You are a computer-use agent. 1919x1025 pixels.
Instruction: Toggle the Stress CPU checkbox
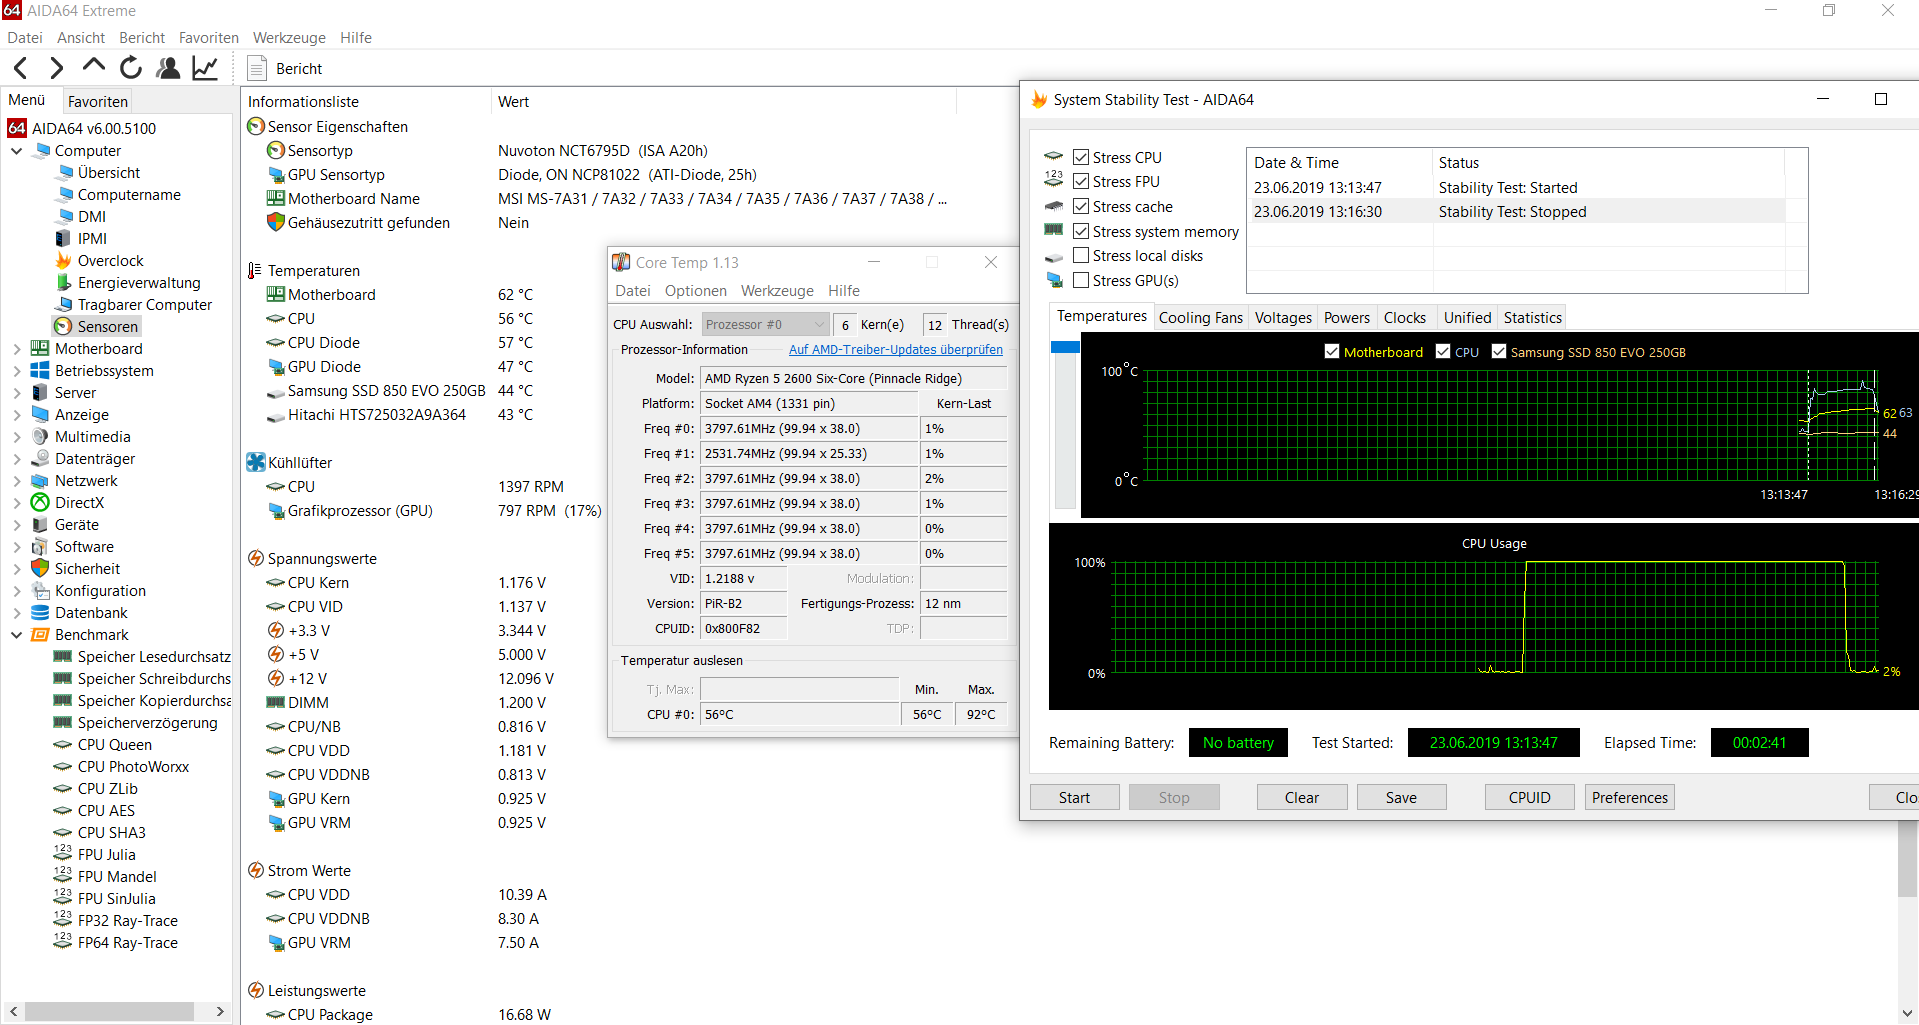click(x=1081, y=157)
